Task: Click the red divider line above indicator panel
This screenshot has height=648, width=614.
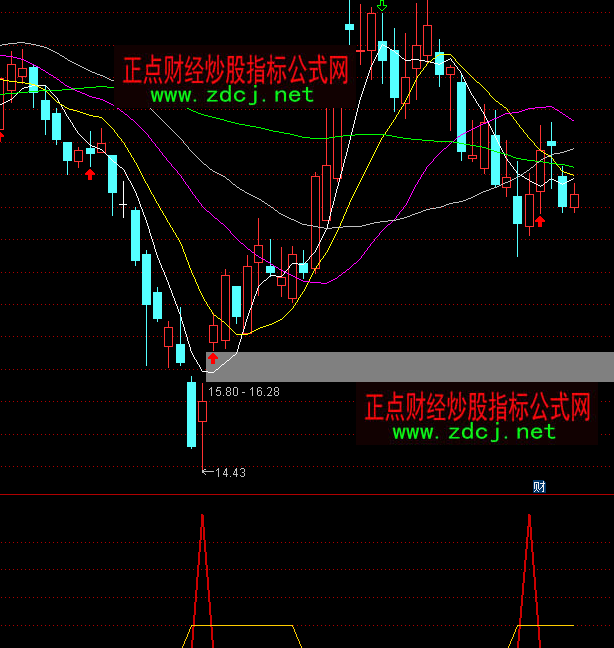Action: click(x=300, y=495)
